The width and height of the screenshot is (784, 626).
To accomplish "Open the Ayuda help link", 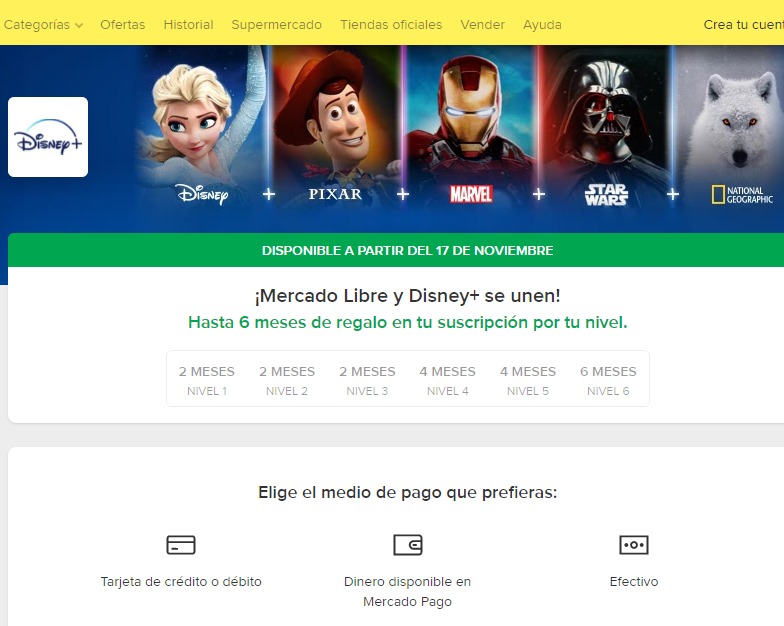I will click(542, 24).
